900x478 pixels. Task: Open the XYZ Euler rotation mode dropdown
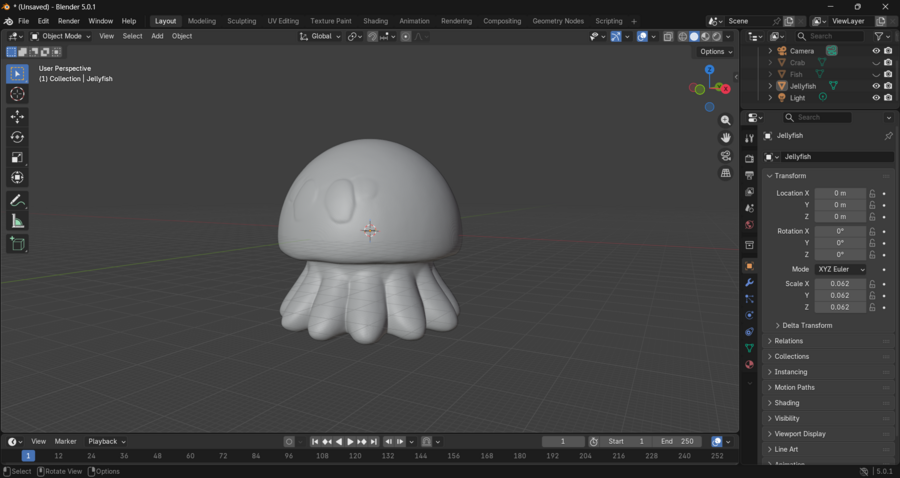[841, 269]
